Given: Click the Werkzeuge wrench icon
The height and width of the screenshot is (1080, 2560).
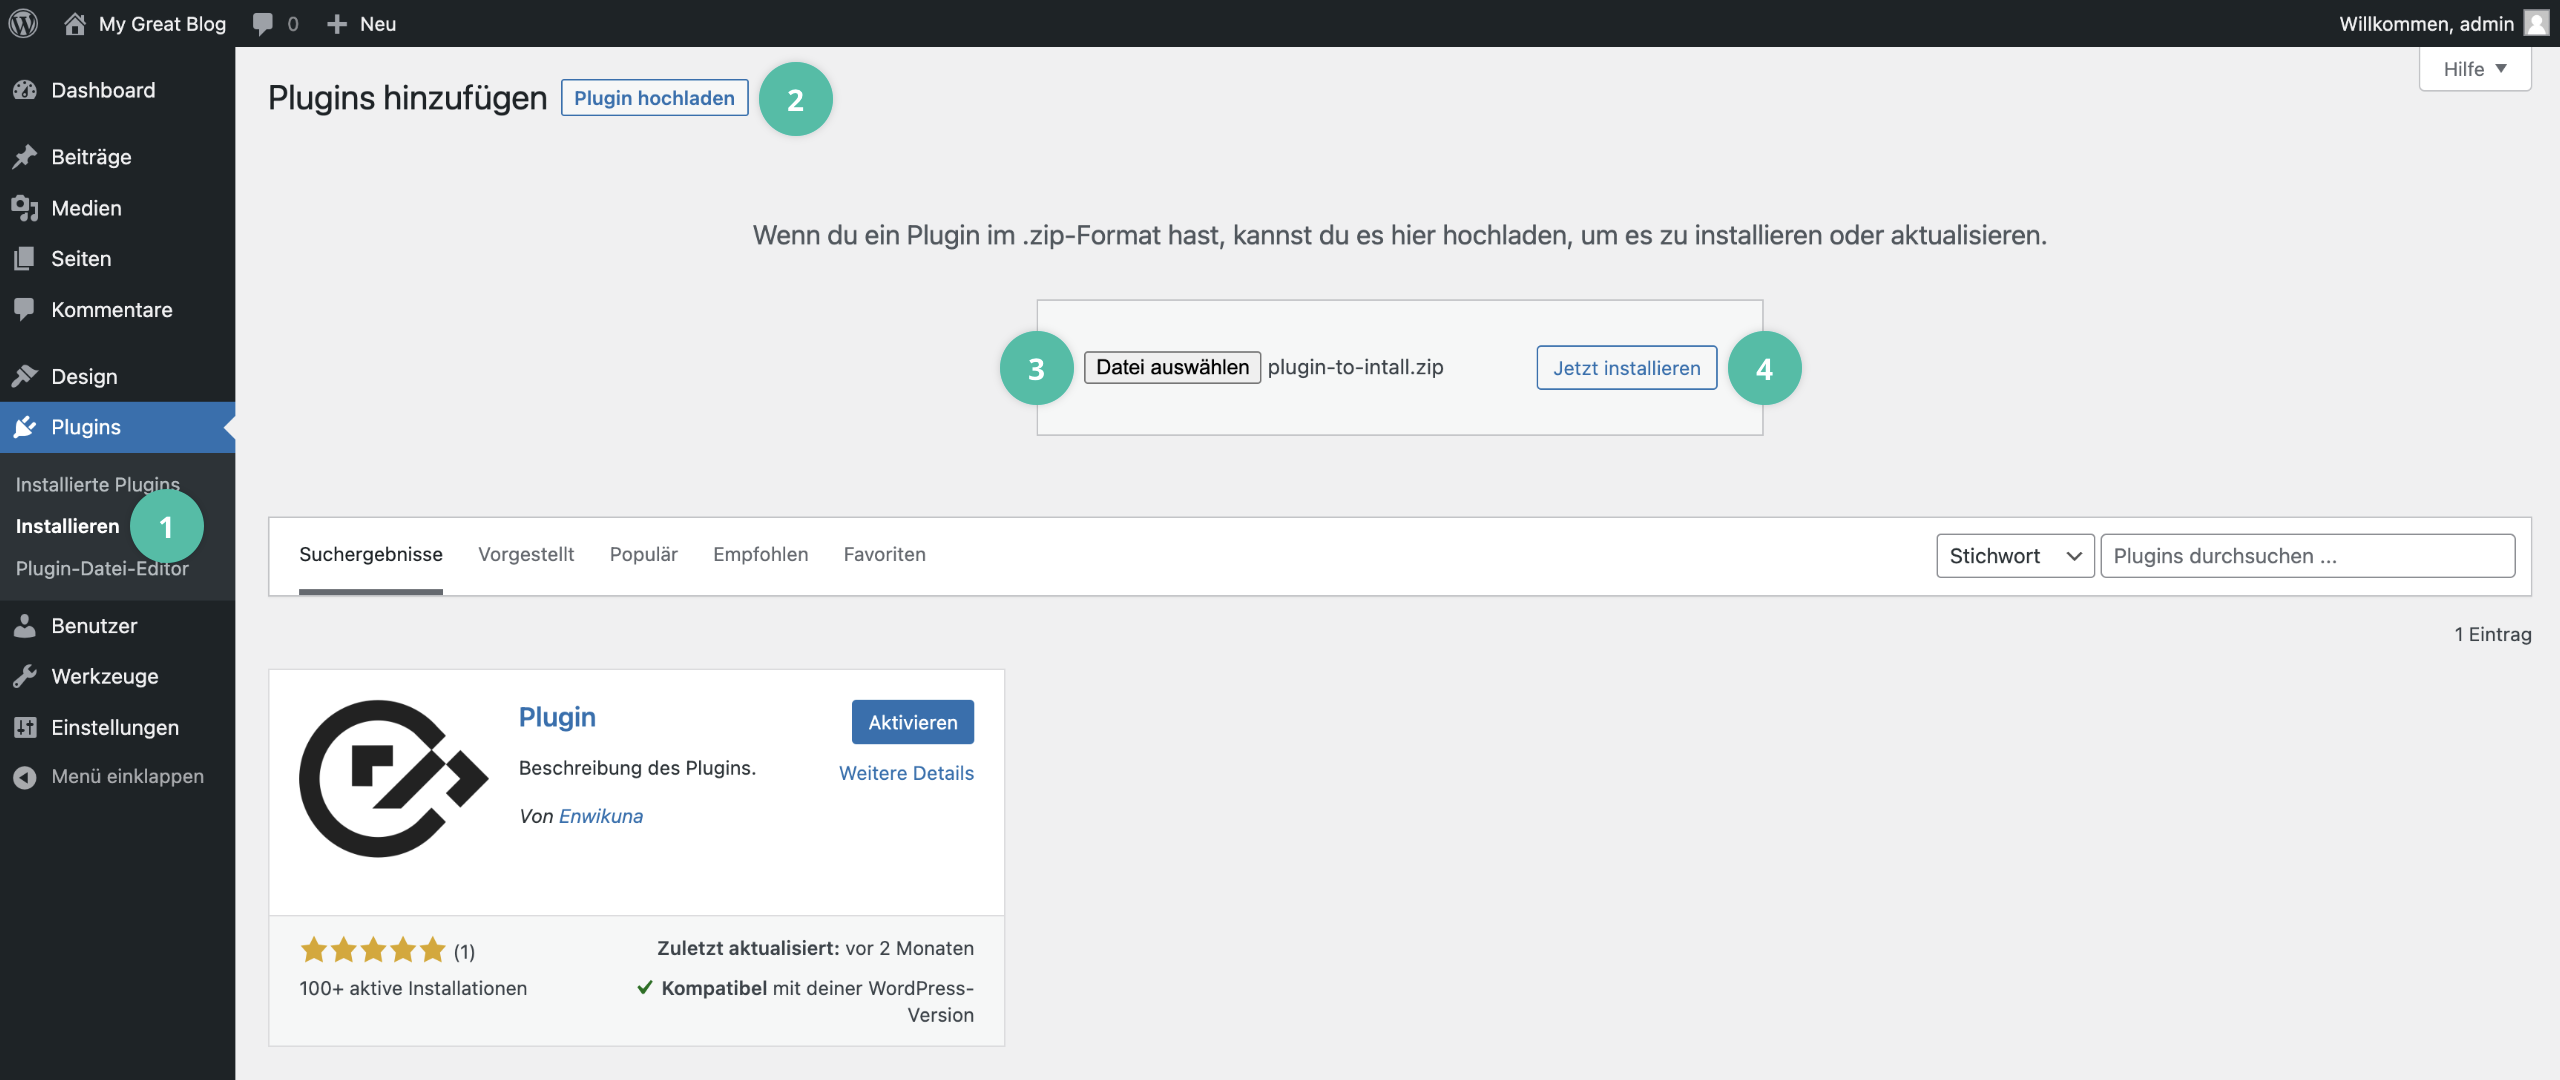Looking at the screenshot, I should click(x=25, y=677).
